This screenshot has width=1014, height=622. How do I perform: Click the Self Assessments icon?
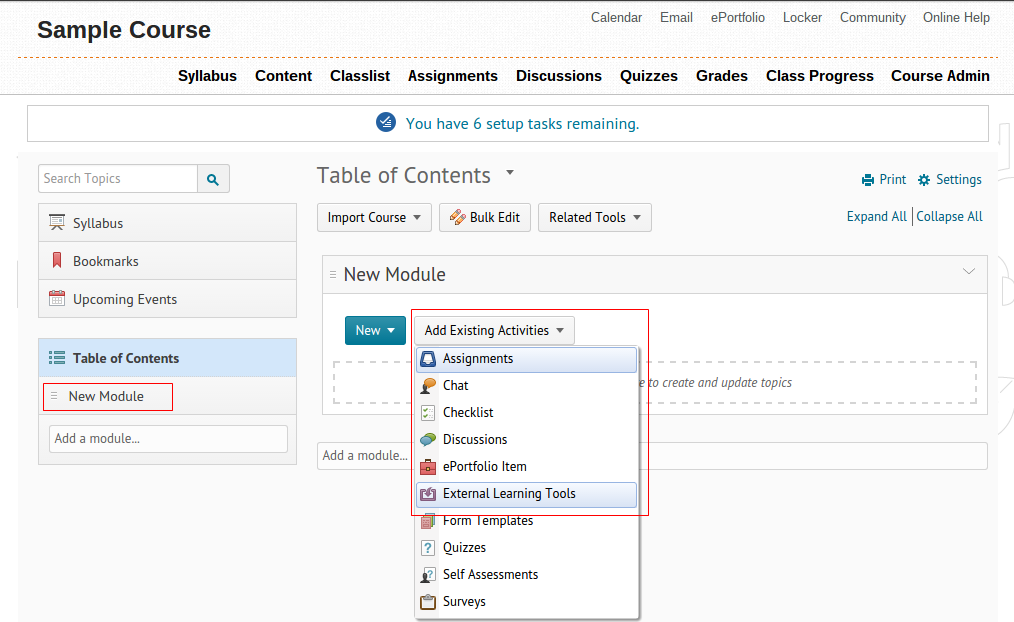[x=428, y=575]
